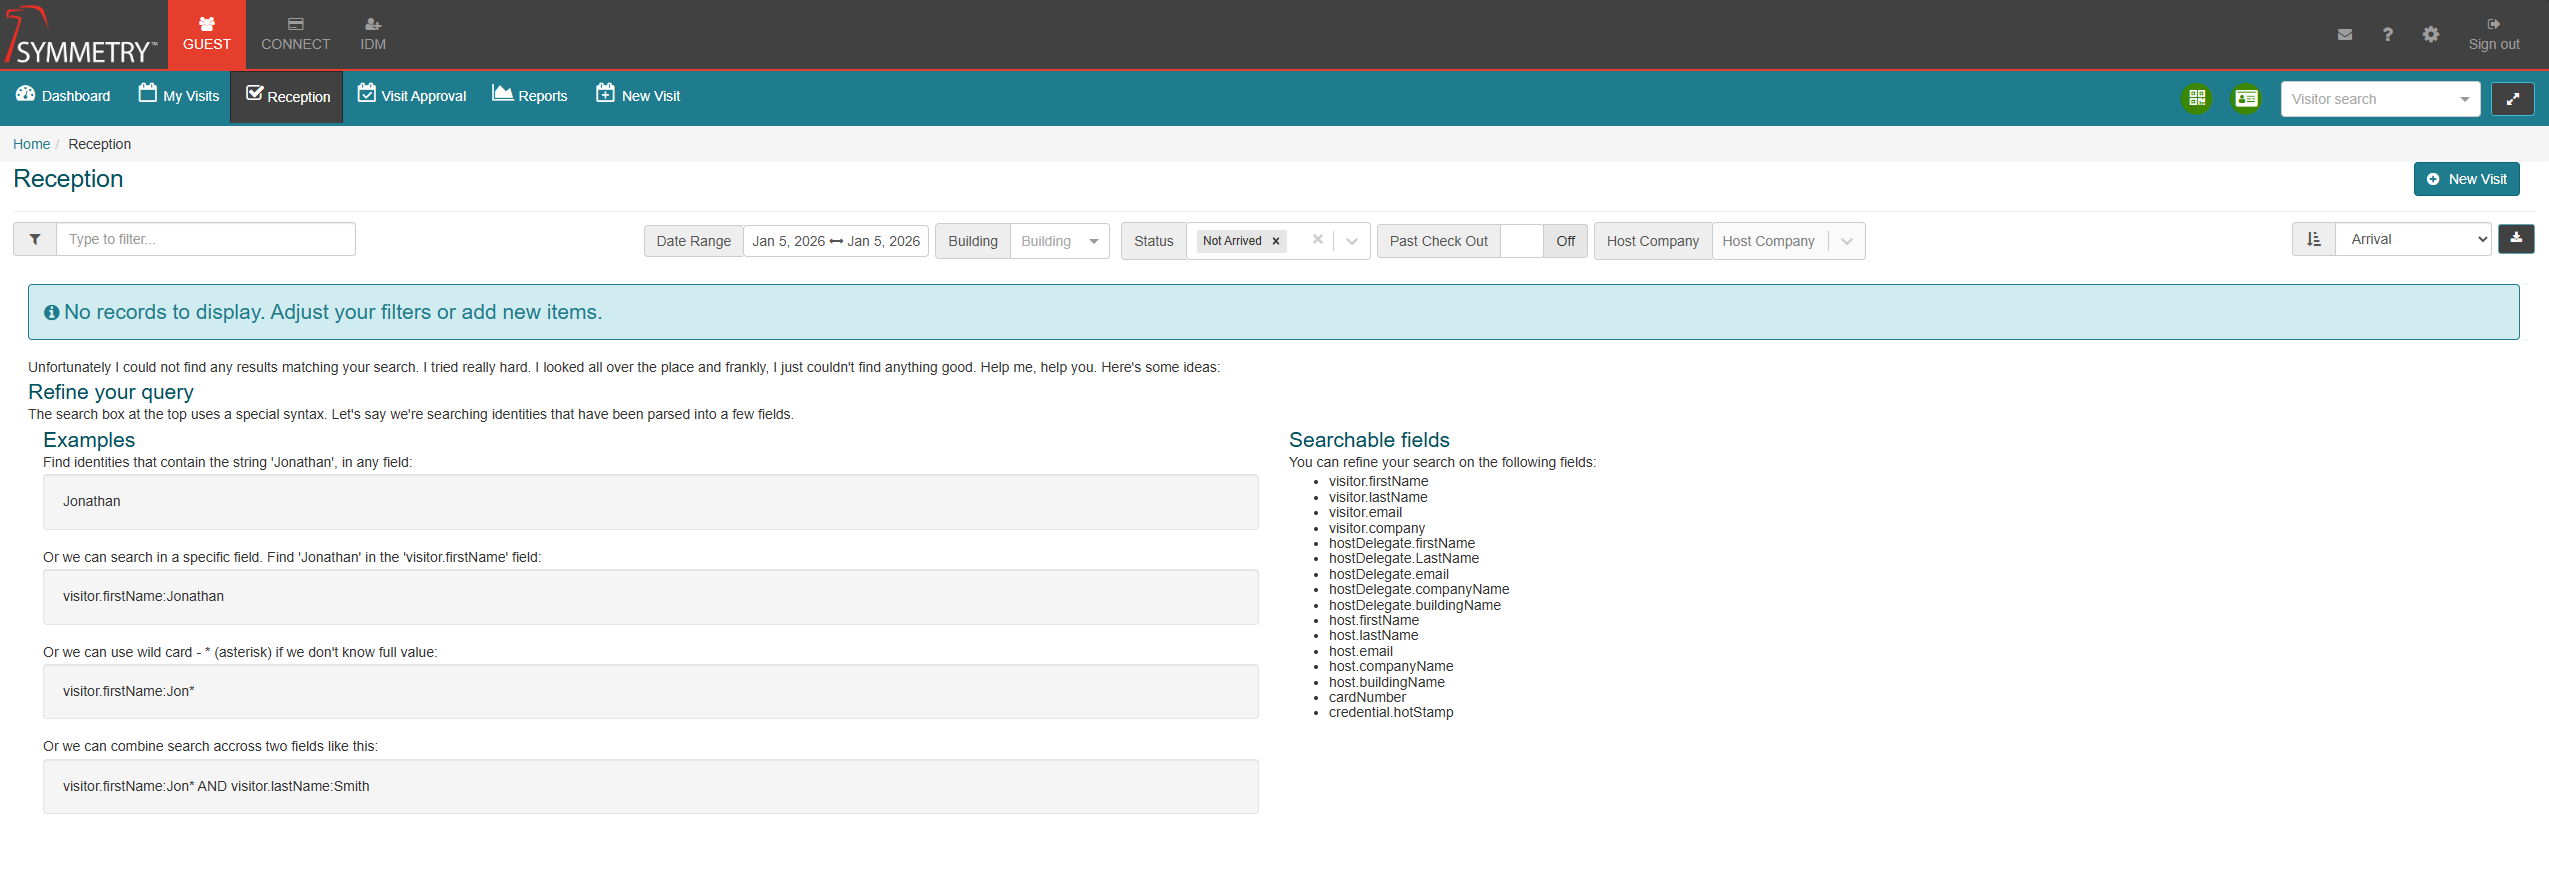Toggle fullscreen with the expand arrows icon
This screenshot has height=890, width=2549.
pyautogui.click(x=2512, y=99)
